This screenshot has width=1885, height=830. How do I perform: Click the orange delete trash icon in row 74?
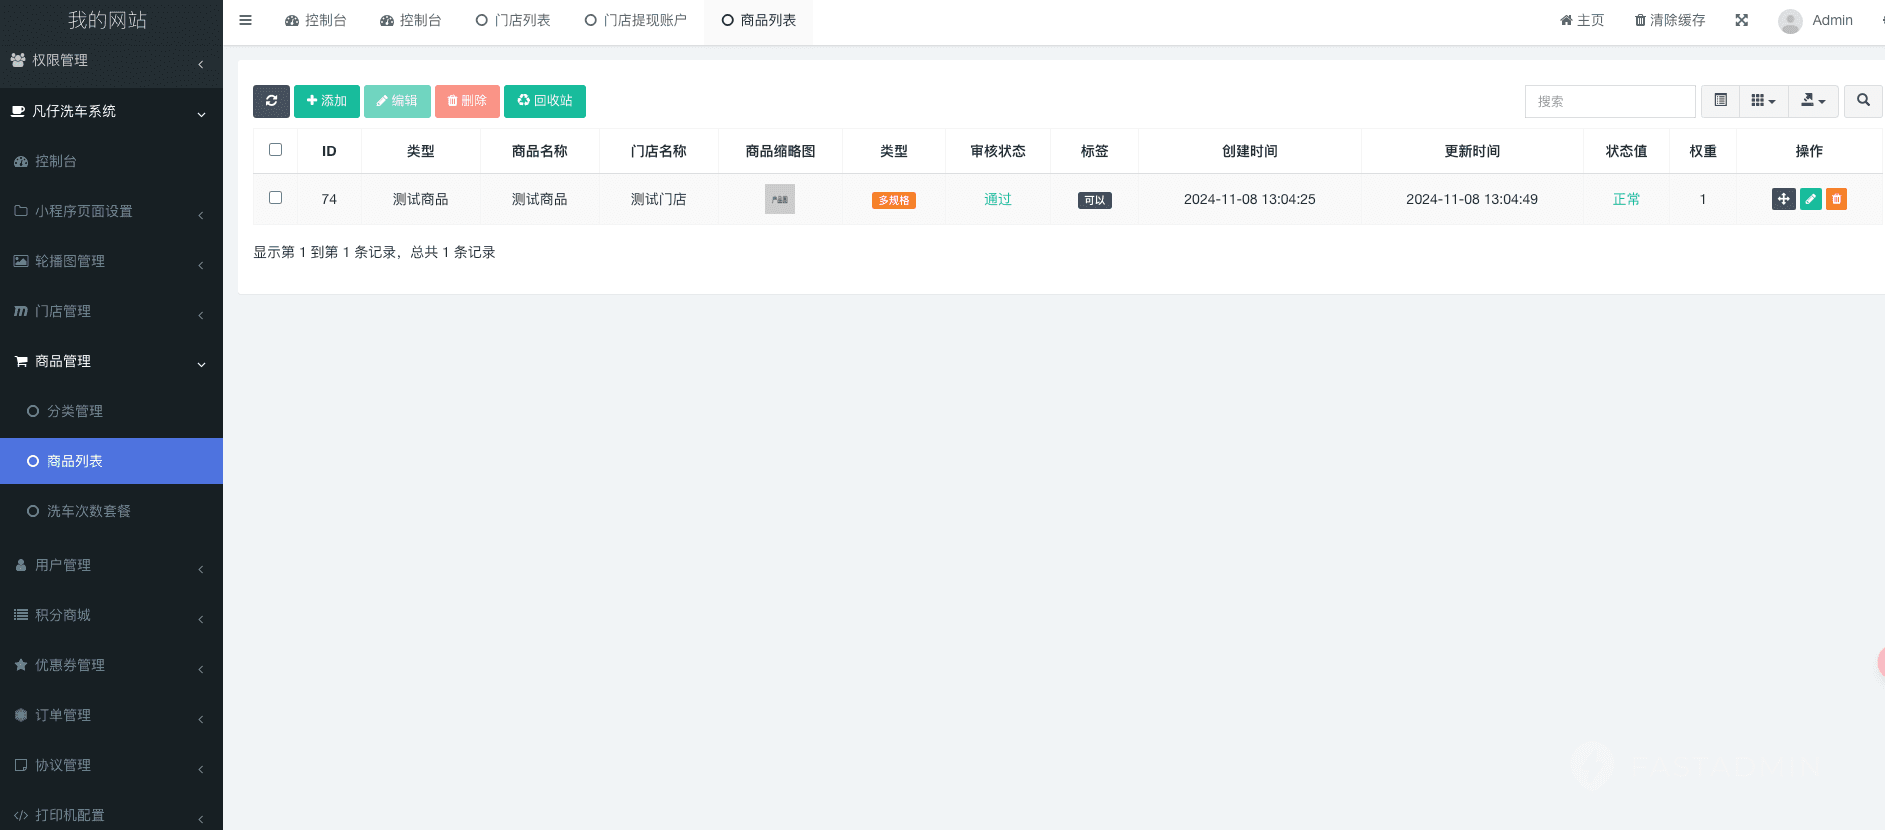1836,199
